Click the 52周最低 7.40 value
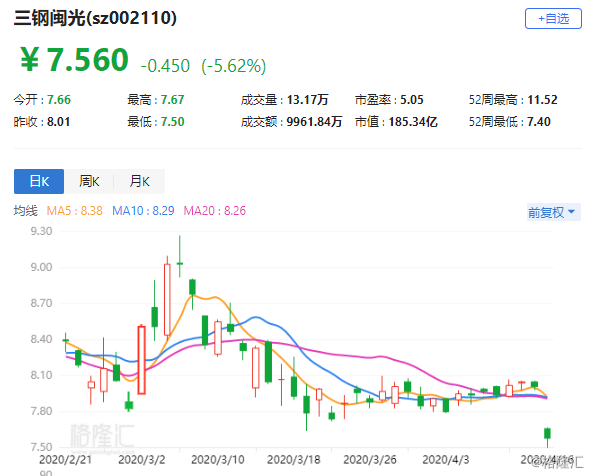 point(510,122)
